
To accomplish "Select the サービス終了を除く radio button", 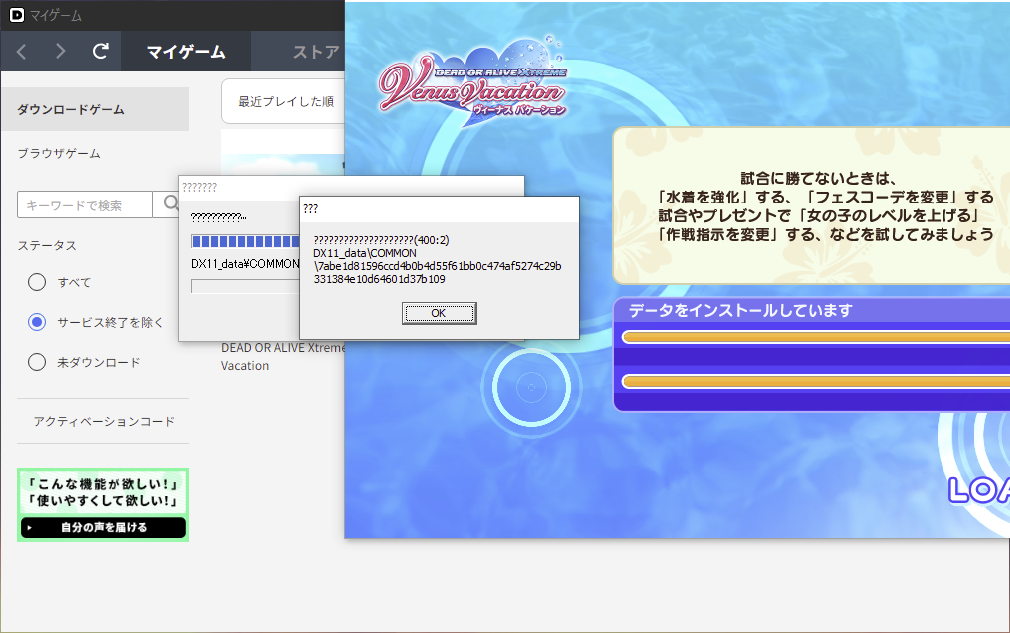I will pyautogui.click(x=37, y=322).
